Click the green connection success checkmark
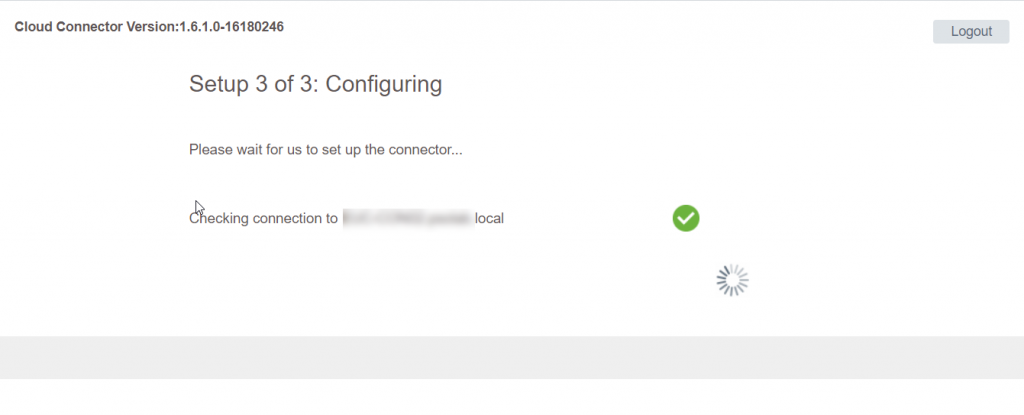 coord(686,218)
